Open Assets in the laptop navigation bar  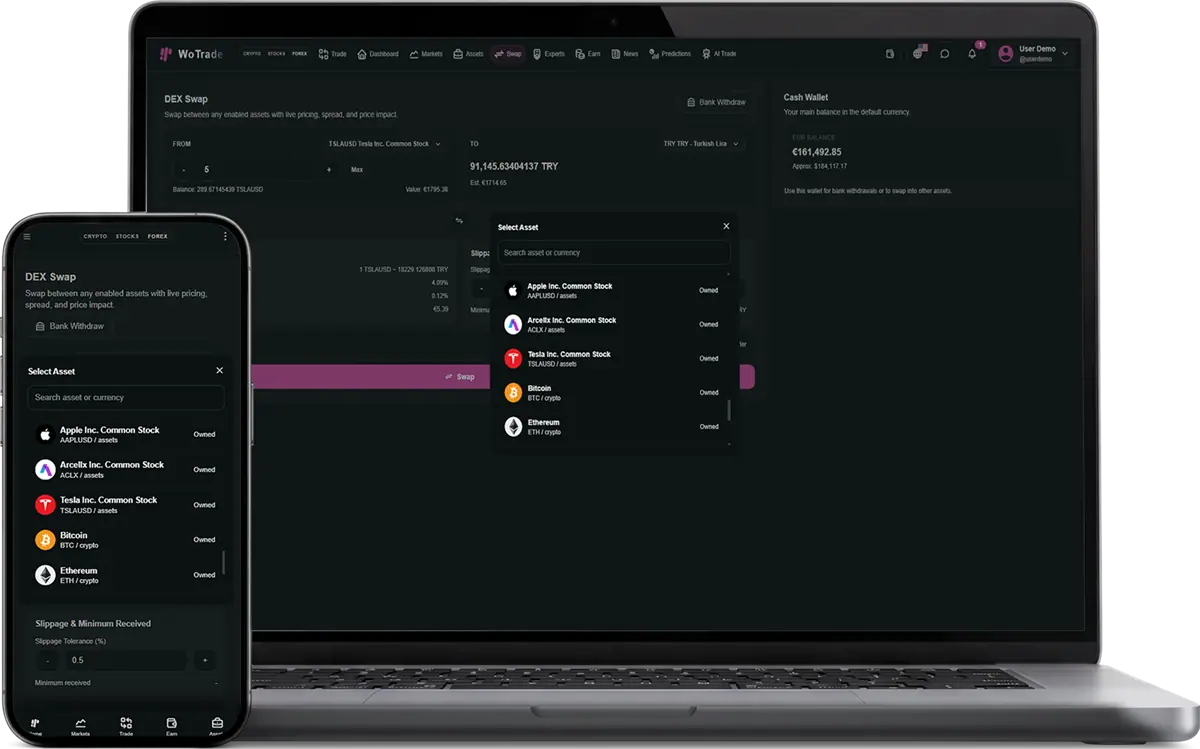[468, 54]
